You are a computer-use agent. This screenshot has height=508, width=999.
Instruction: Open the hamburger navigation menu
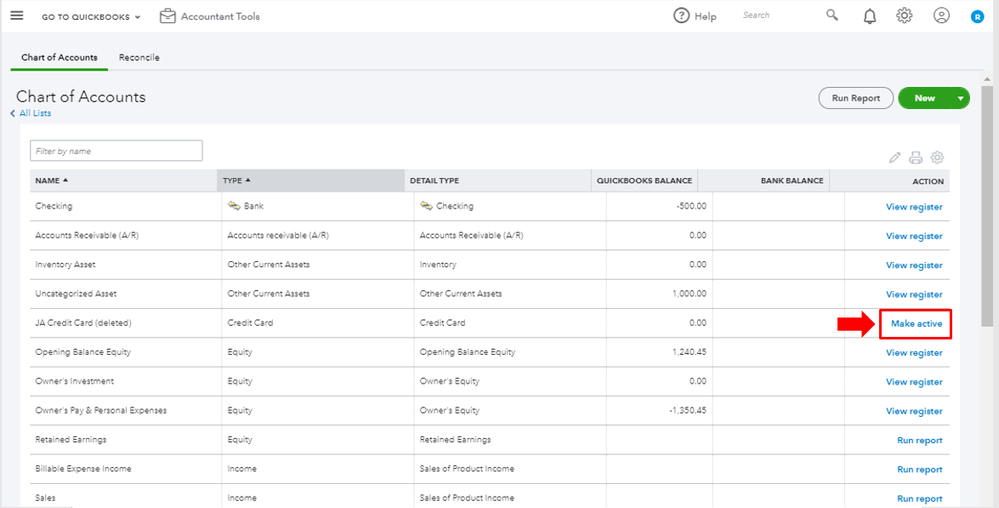click(16, 16)
